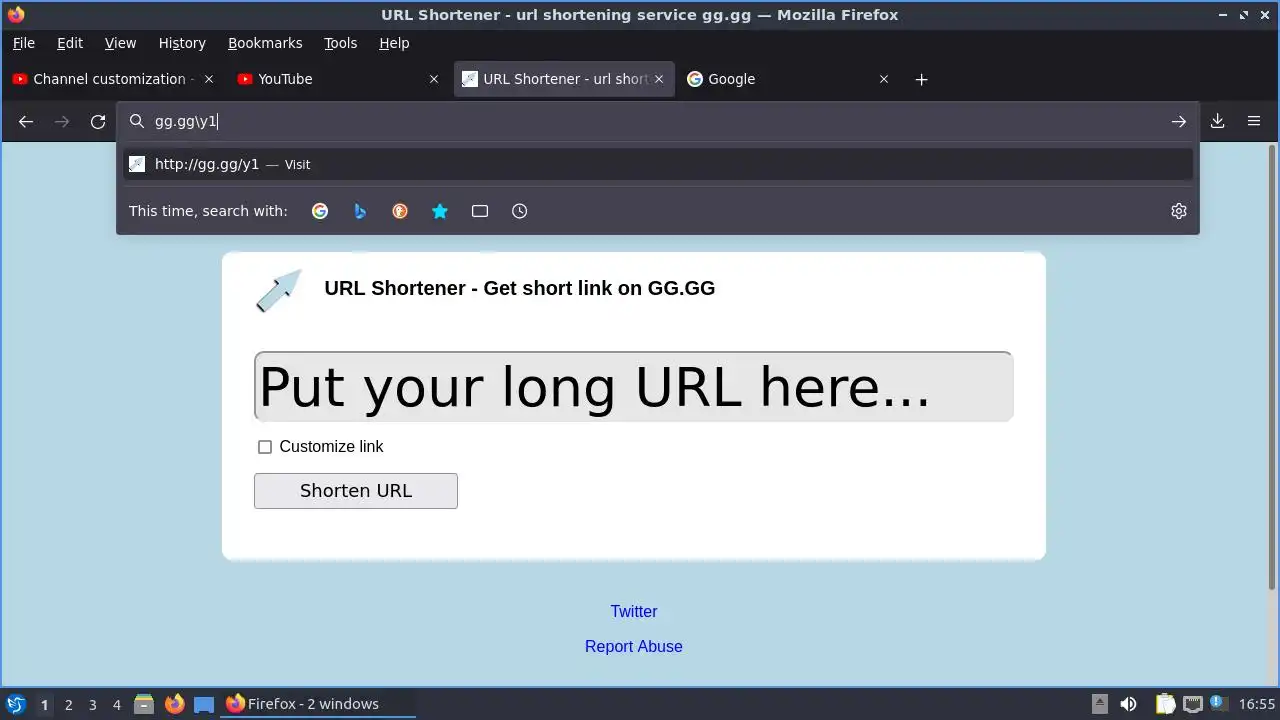Open the View menu
The height and width of the screenshot is (720, 1280).
click(x=120, y=43)
